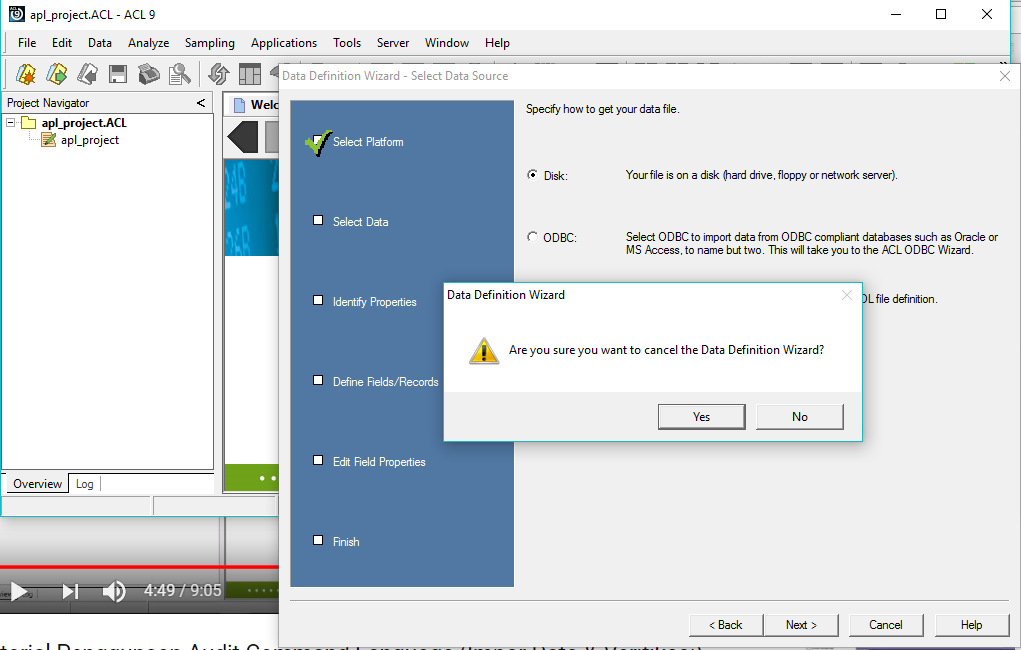This screenshot has height=650, width=1021.
Task: Choose the ODBC data source option
Action: pyautogui.click(x=534, y=237)
